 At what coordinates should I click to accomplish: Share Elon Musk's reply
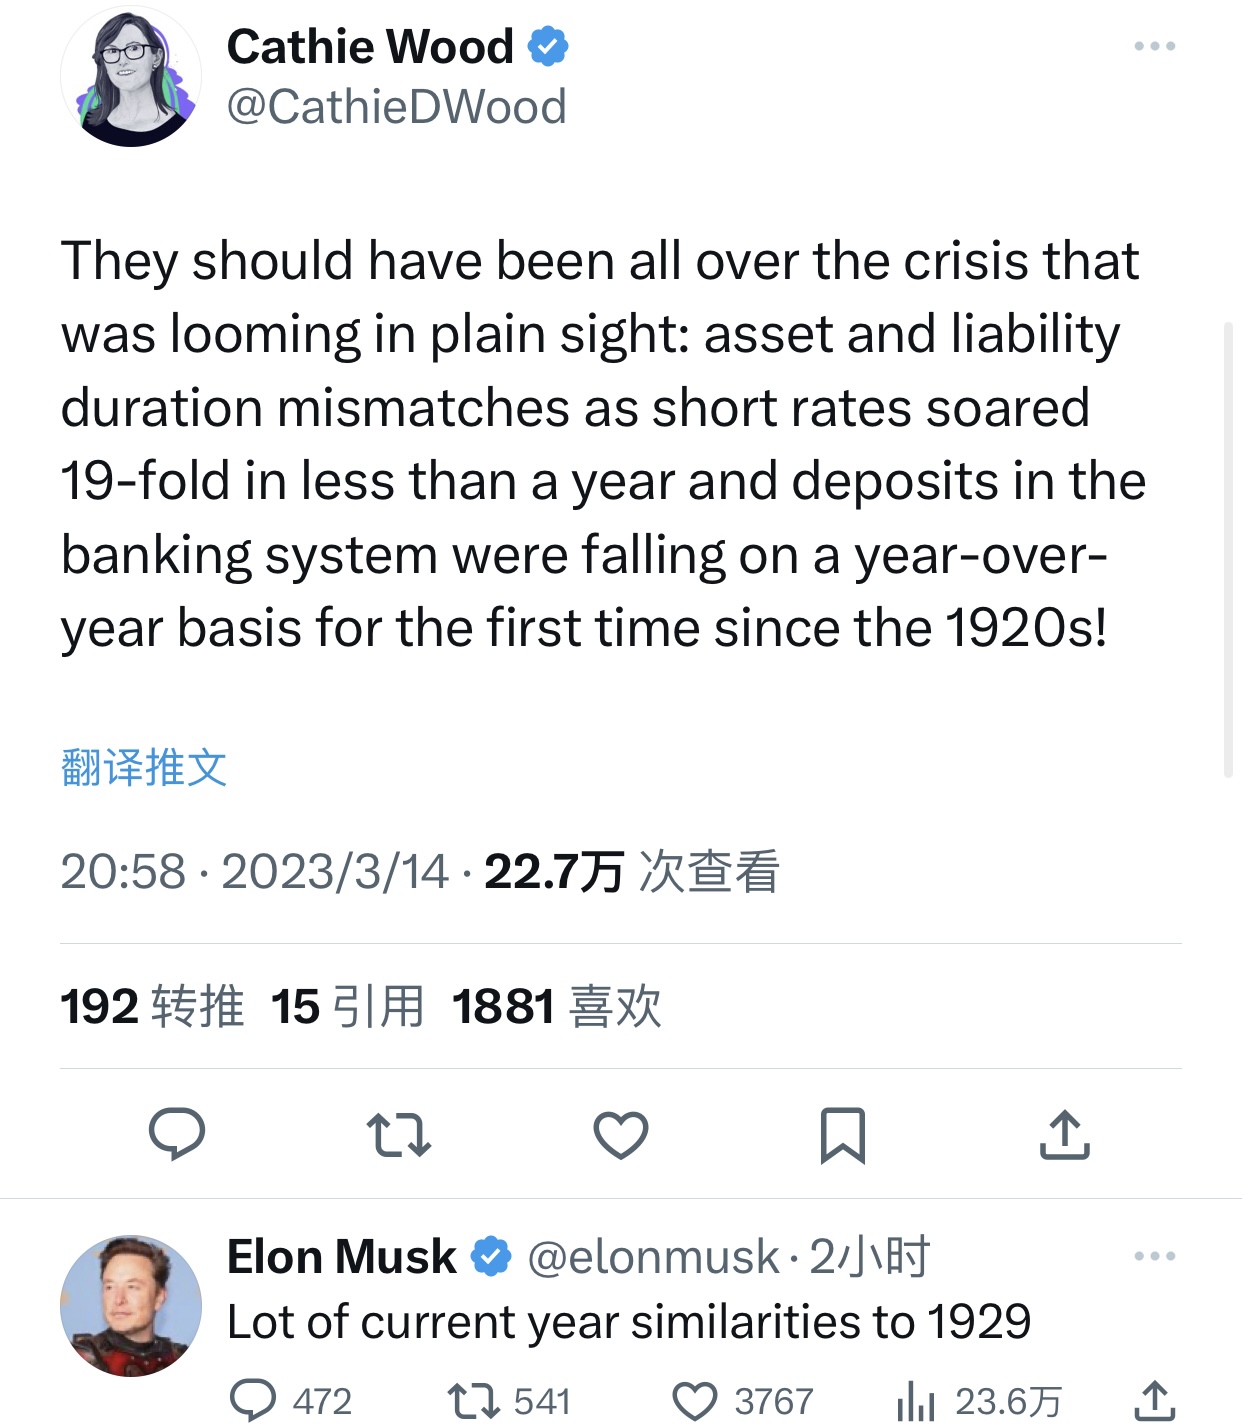(1154, 1400)
